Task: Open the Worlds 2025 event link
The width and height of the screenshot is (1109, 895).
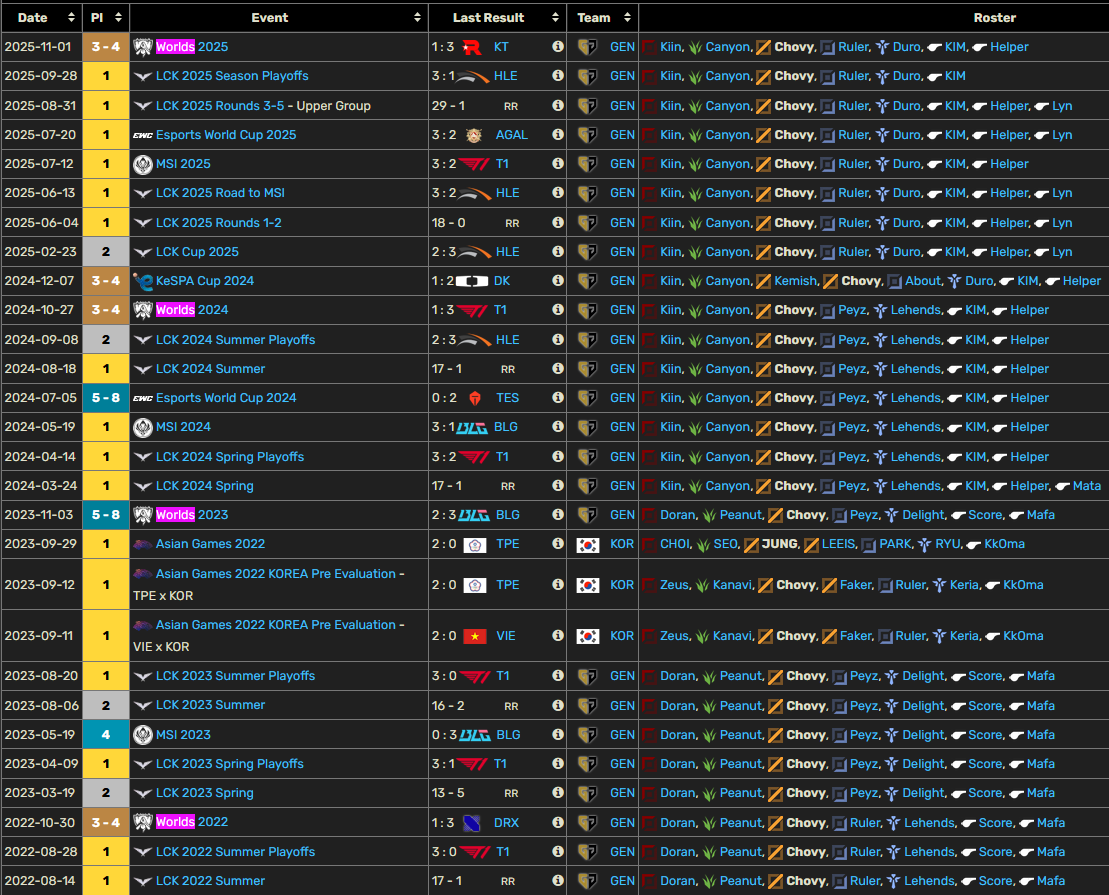Action: pos(192,47)
